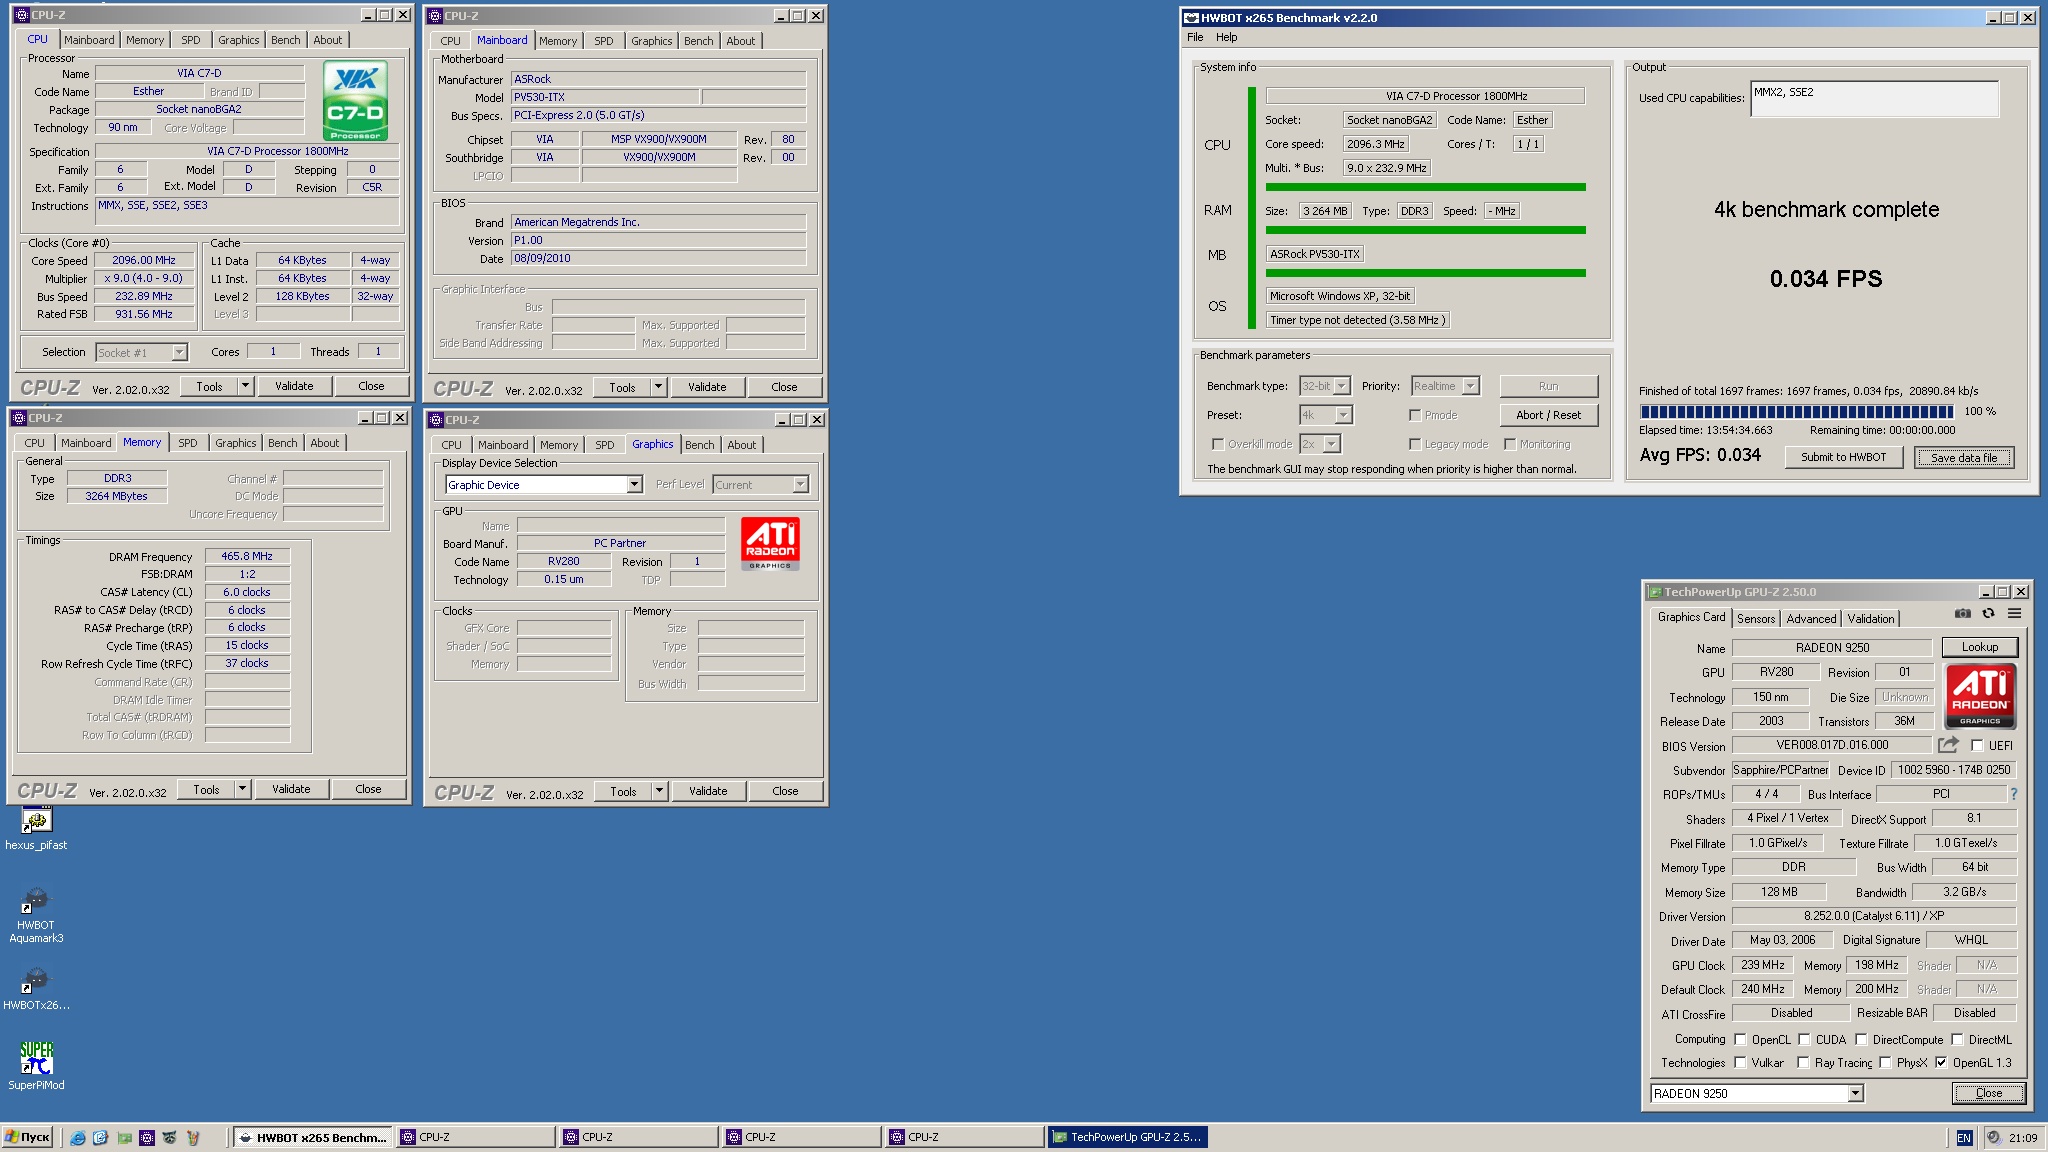
Task: Click the GPU-Z Name field RADEON 9250
Action: (x=1832, y=648)
